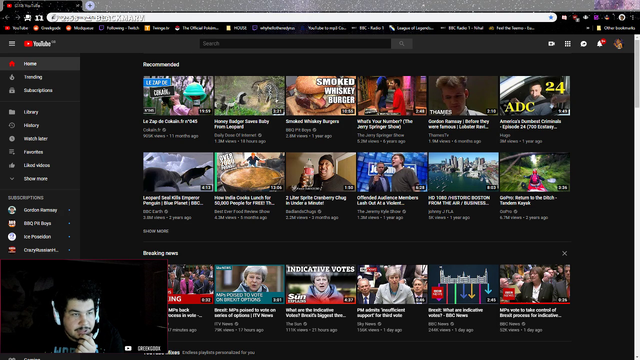Click the browser back arrow

coord(7,18)
